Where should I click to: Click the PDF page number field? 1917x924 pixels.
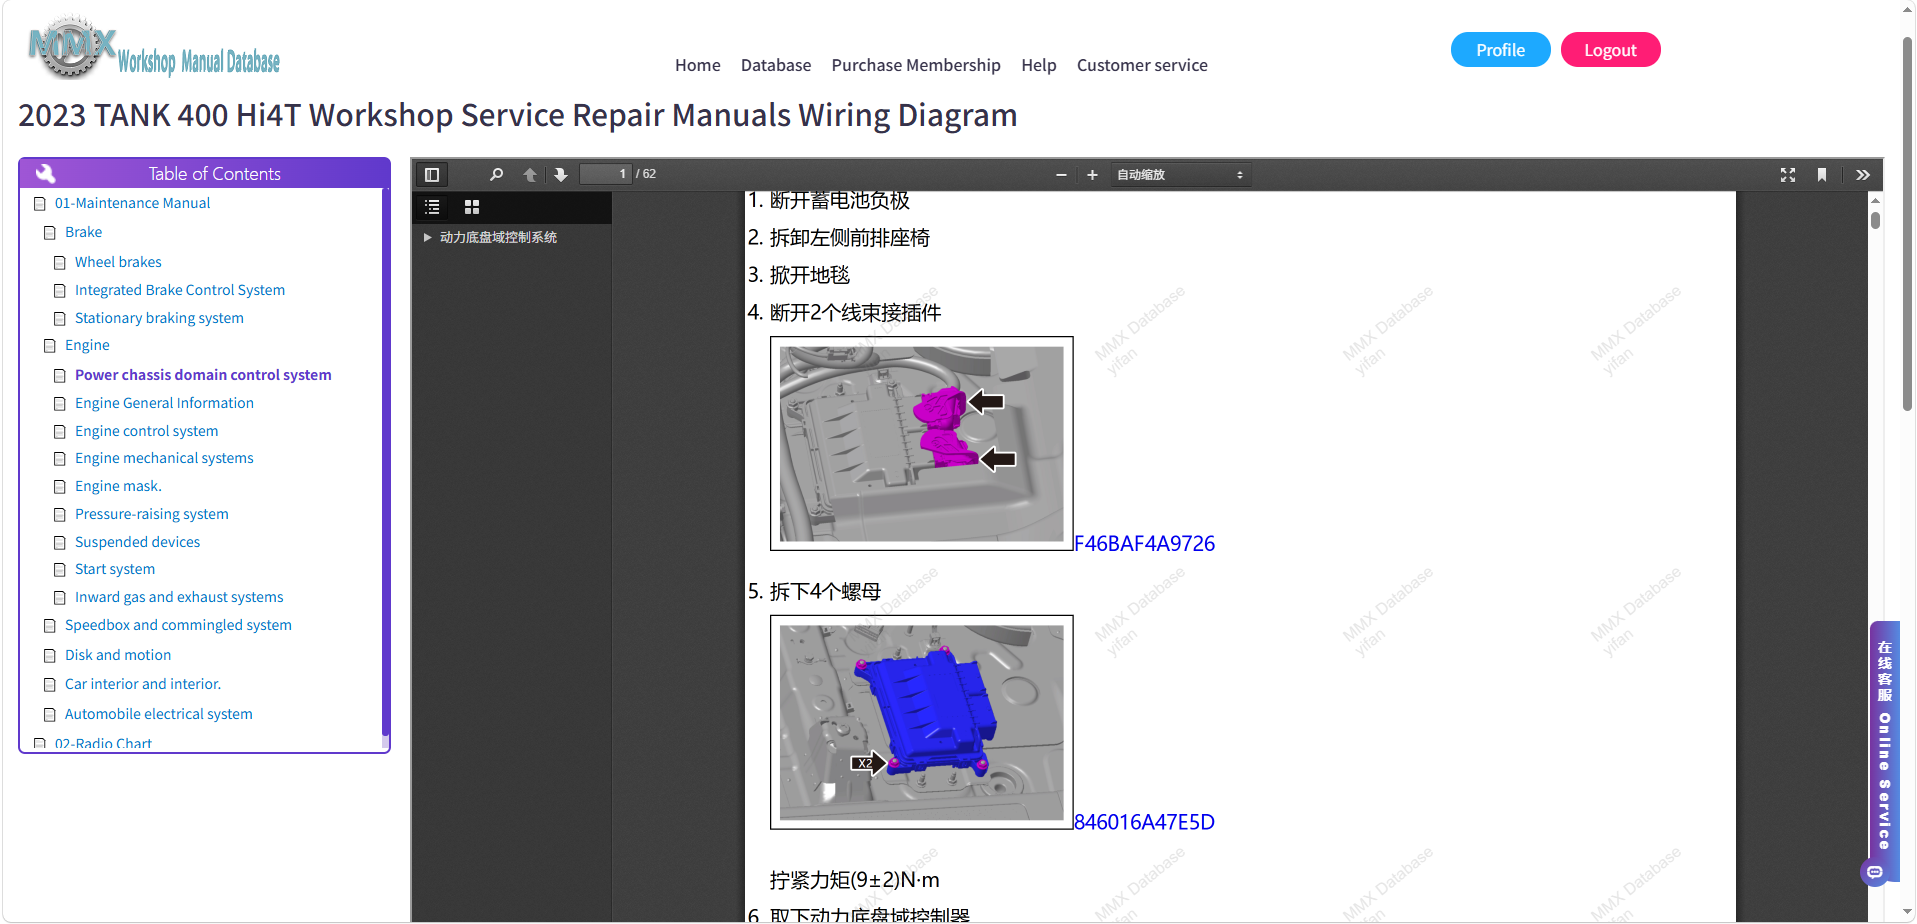pos(606,174)
